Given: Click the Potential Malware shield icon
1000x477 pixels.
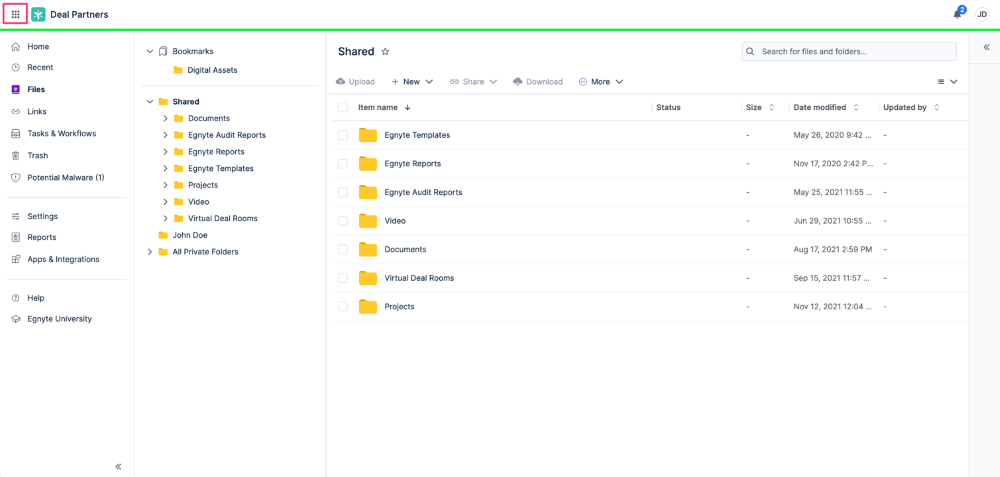Looking at the screenshot, I should point(16,177).
